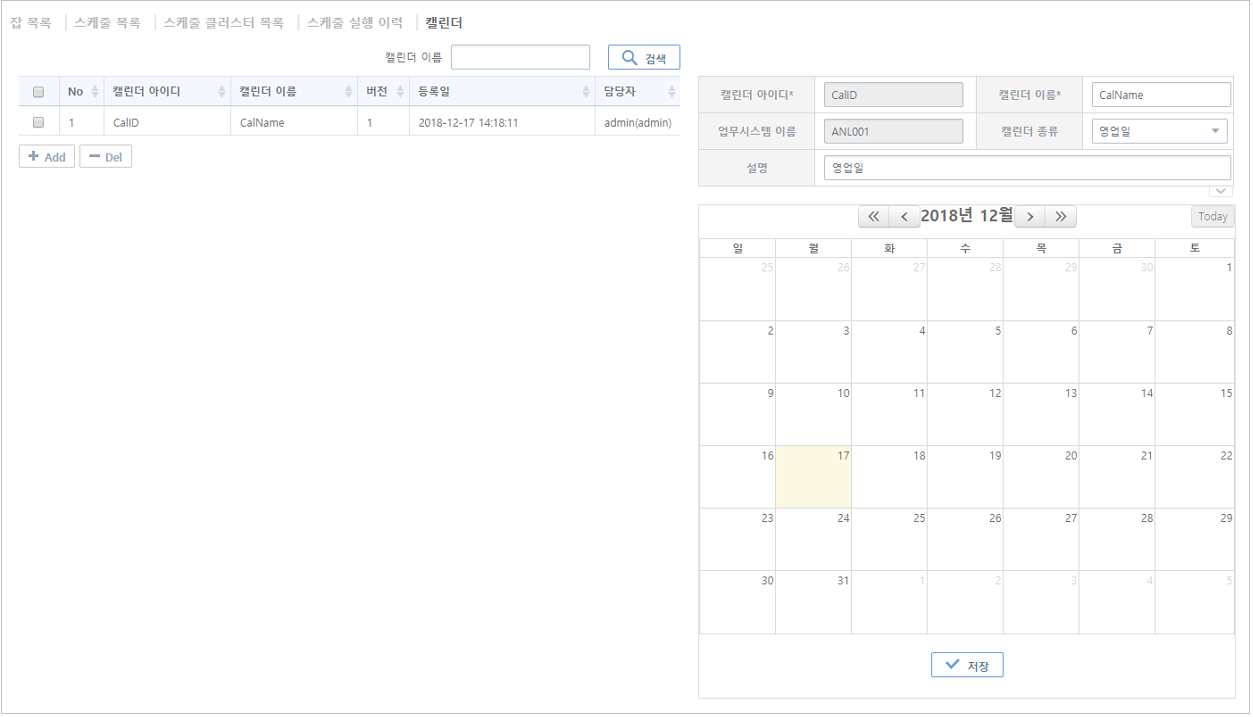Open the 스케줄 클러스터 목록 tab

click(224, 22)
